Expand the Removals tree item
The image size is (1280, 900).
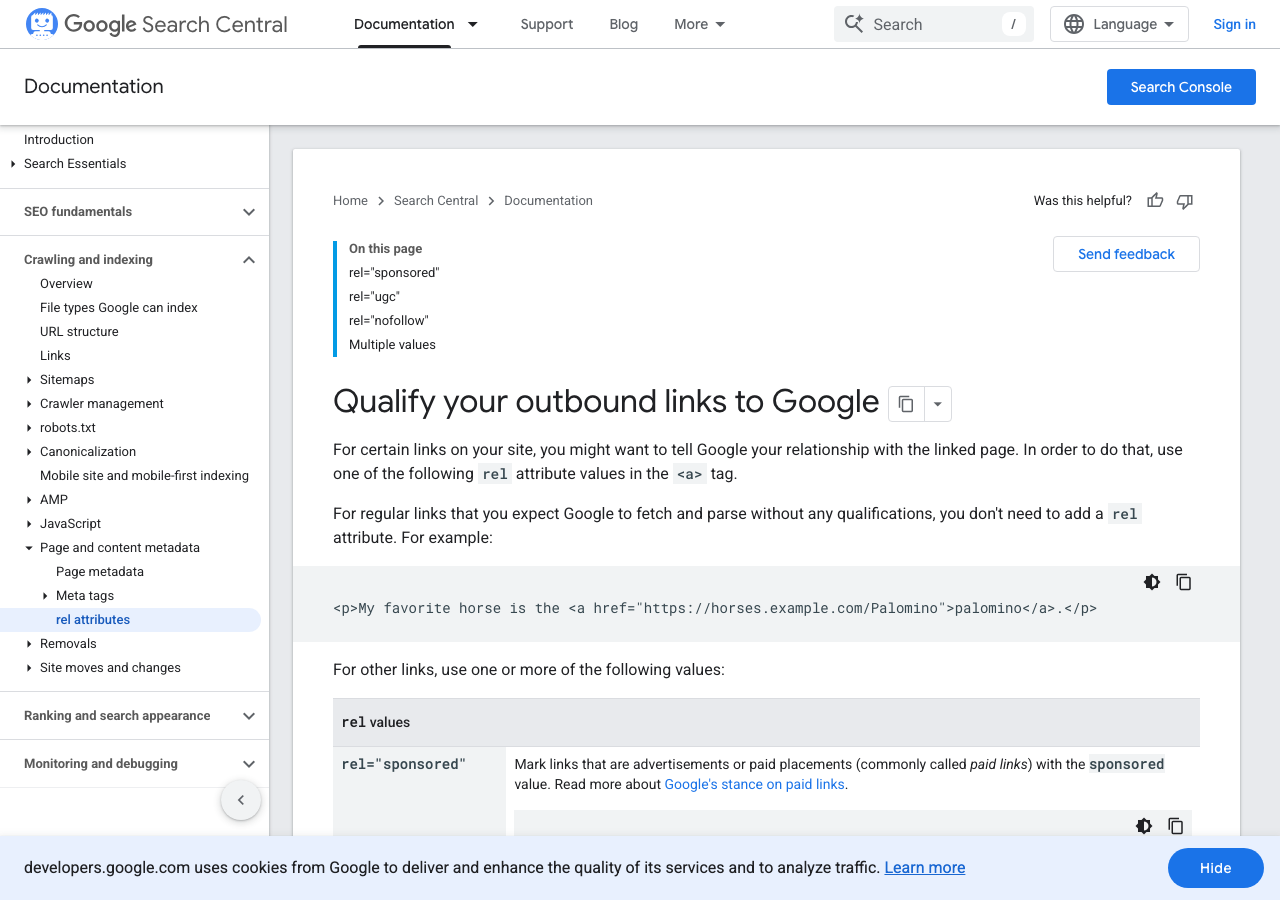tap(28, 644)
